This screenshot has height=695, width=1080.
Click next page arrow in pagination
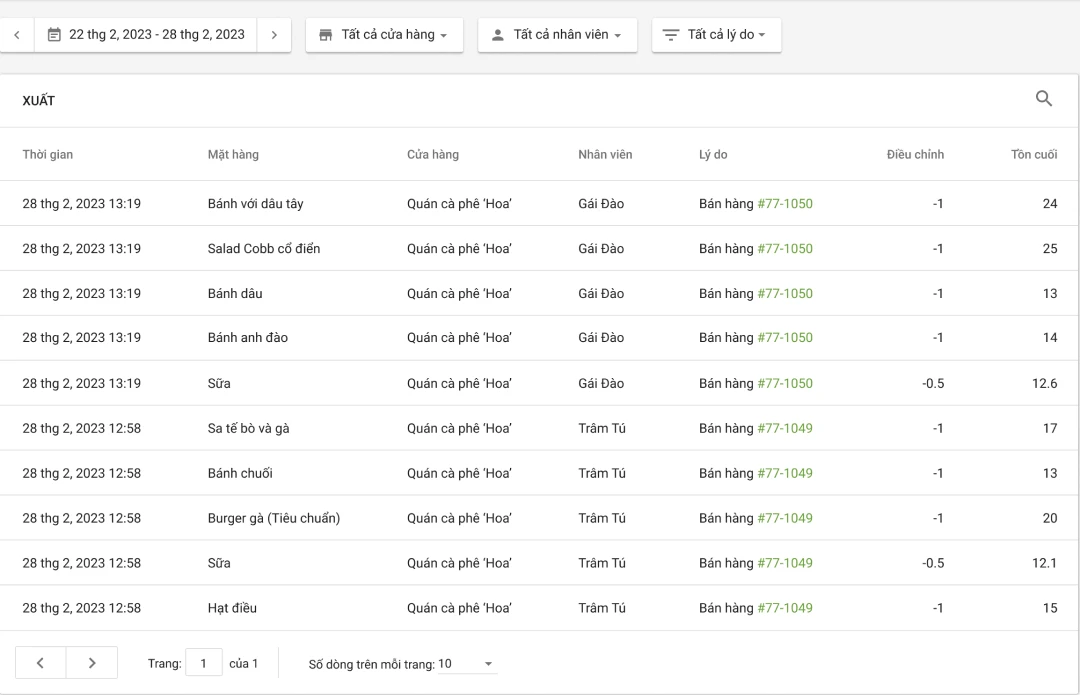click(x=92, y=663)
